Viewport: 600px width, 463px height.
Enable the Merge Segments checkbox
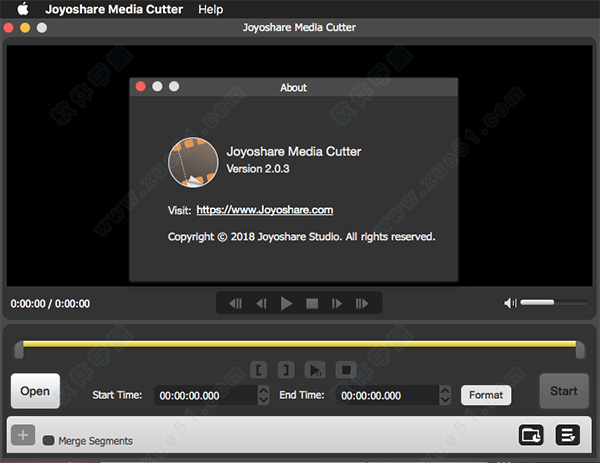(x=49, y=440)
